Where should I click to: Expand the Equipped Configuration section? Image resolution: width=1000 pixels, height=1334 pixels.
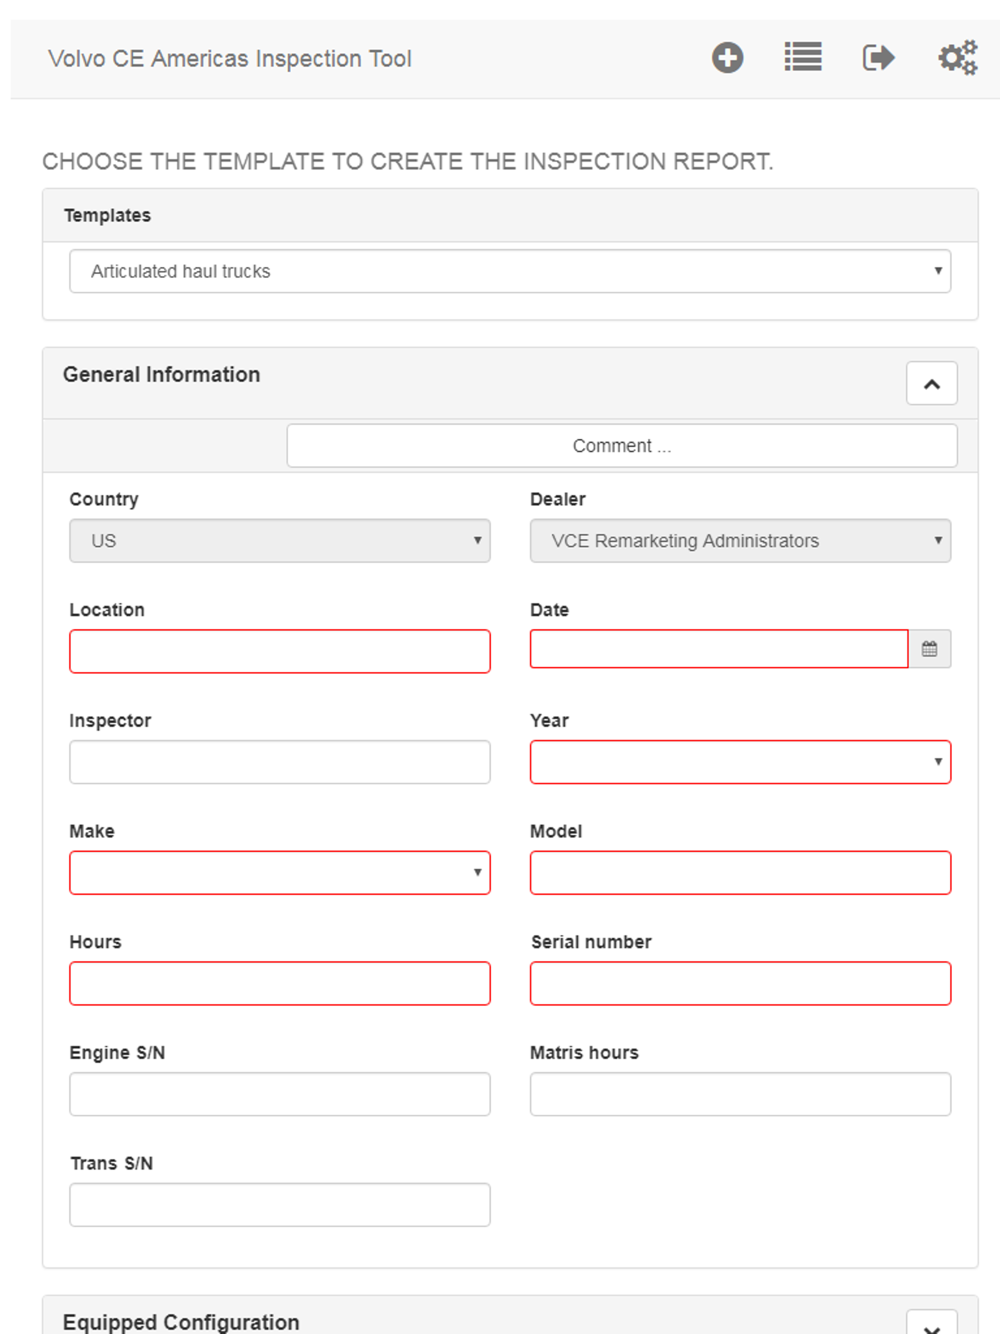932,1324
